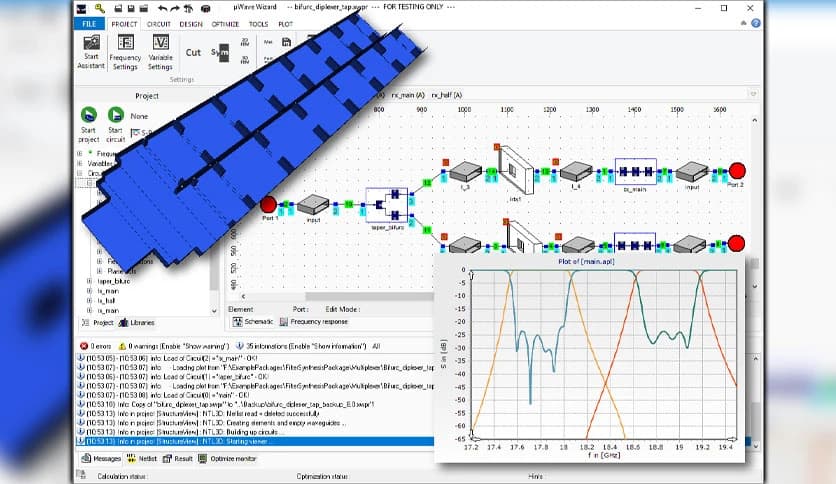Switch to the CIRCUIT ribbon tab
The image size is (836, 484).
pos(158,24)
